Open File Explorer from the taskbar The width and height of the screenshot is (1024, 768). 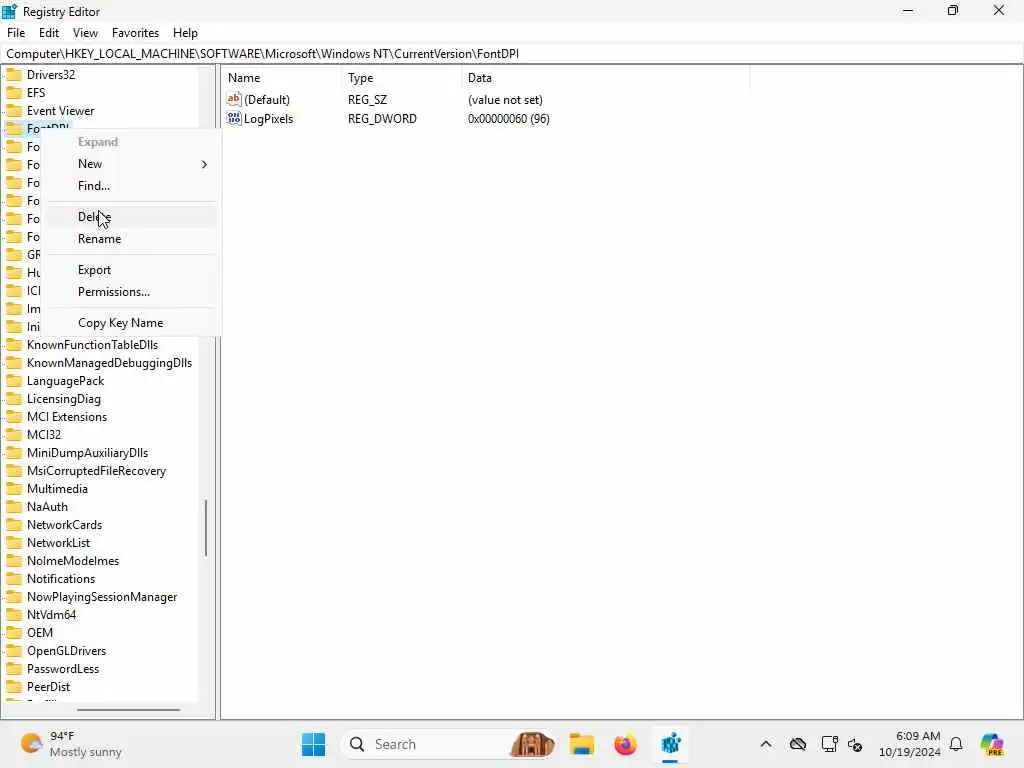581,744
